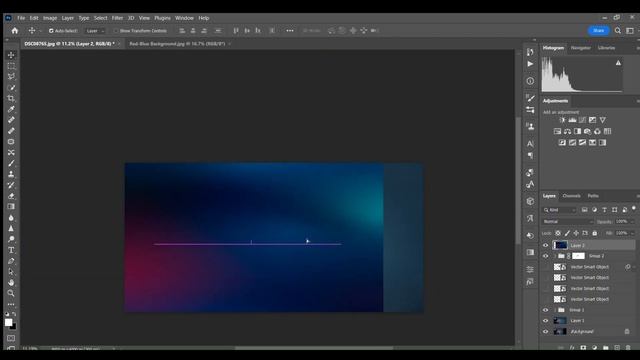
Task: Expand the Group 2 folder
Action: pos(556,256)
